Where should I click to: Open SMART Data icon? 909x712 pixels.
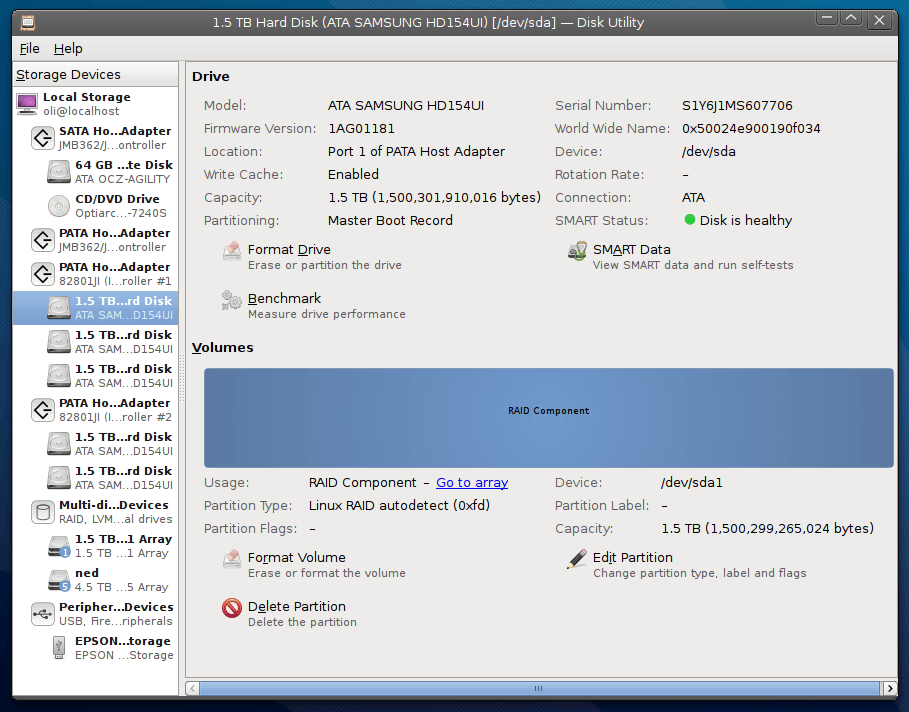click(x=577, y=251)
